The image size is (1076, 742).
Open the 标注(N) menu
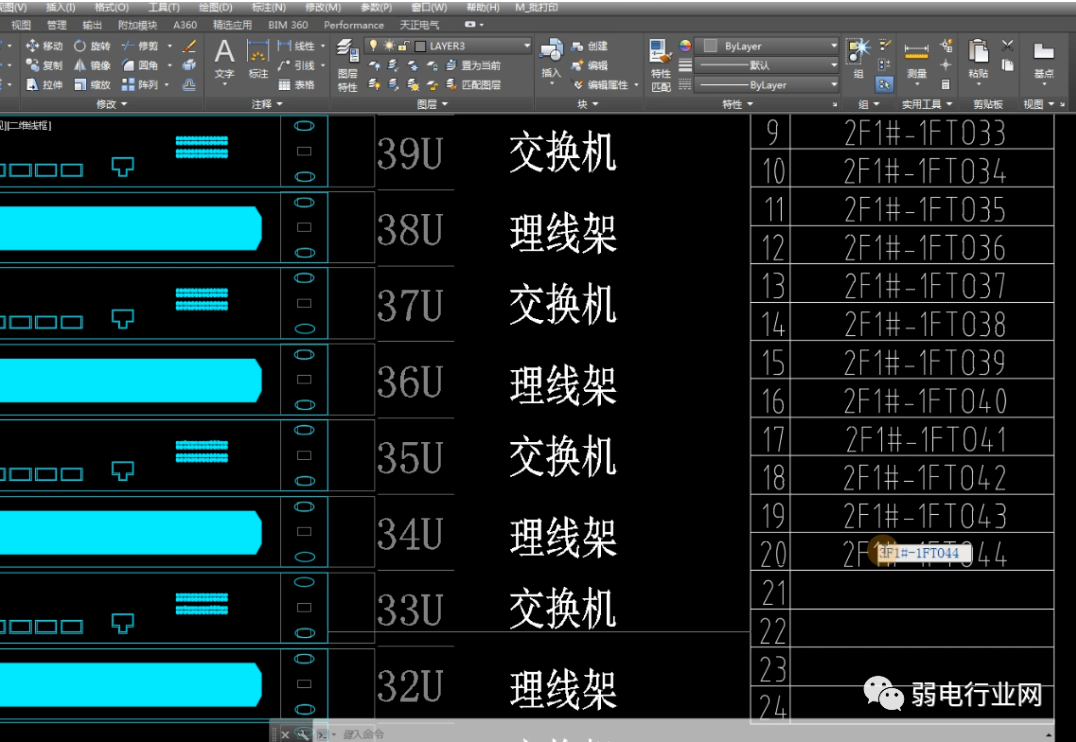[x=267, y=7]
